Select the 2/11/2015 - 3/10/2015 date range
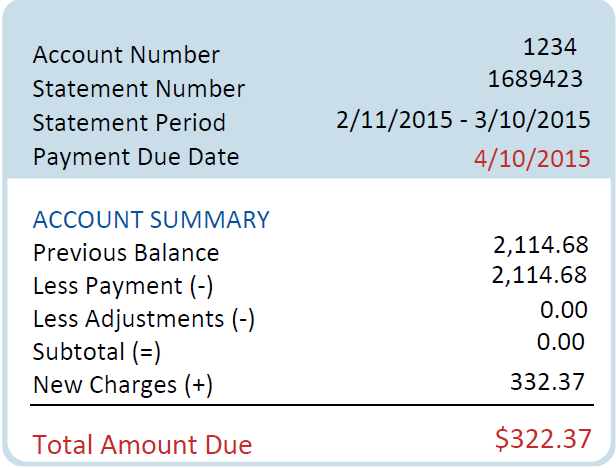616x468 pixels. point(464,121)
